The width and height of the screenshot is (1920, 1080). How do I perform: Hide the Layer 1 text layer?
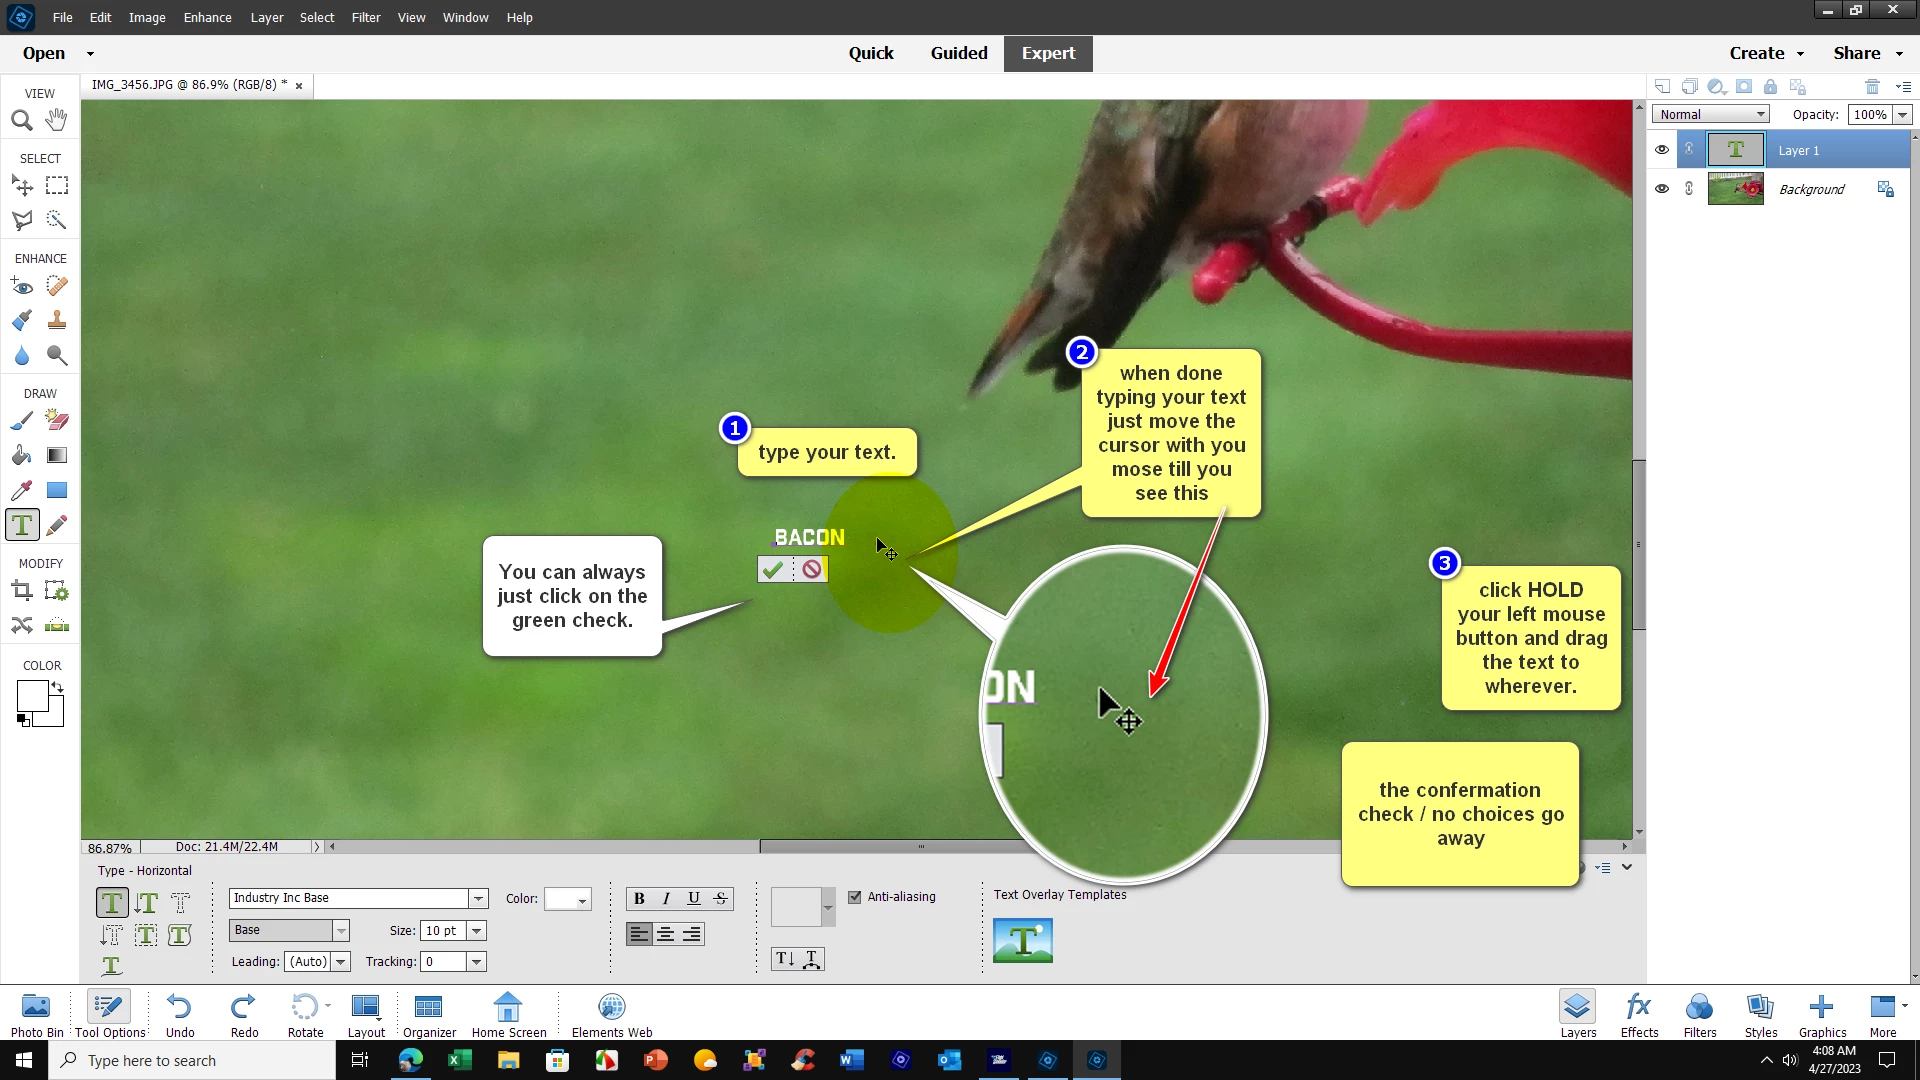1662,150
